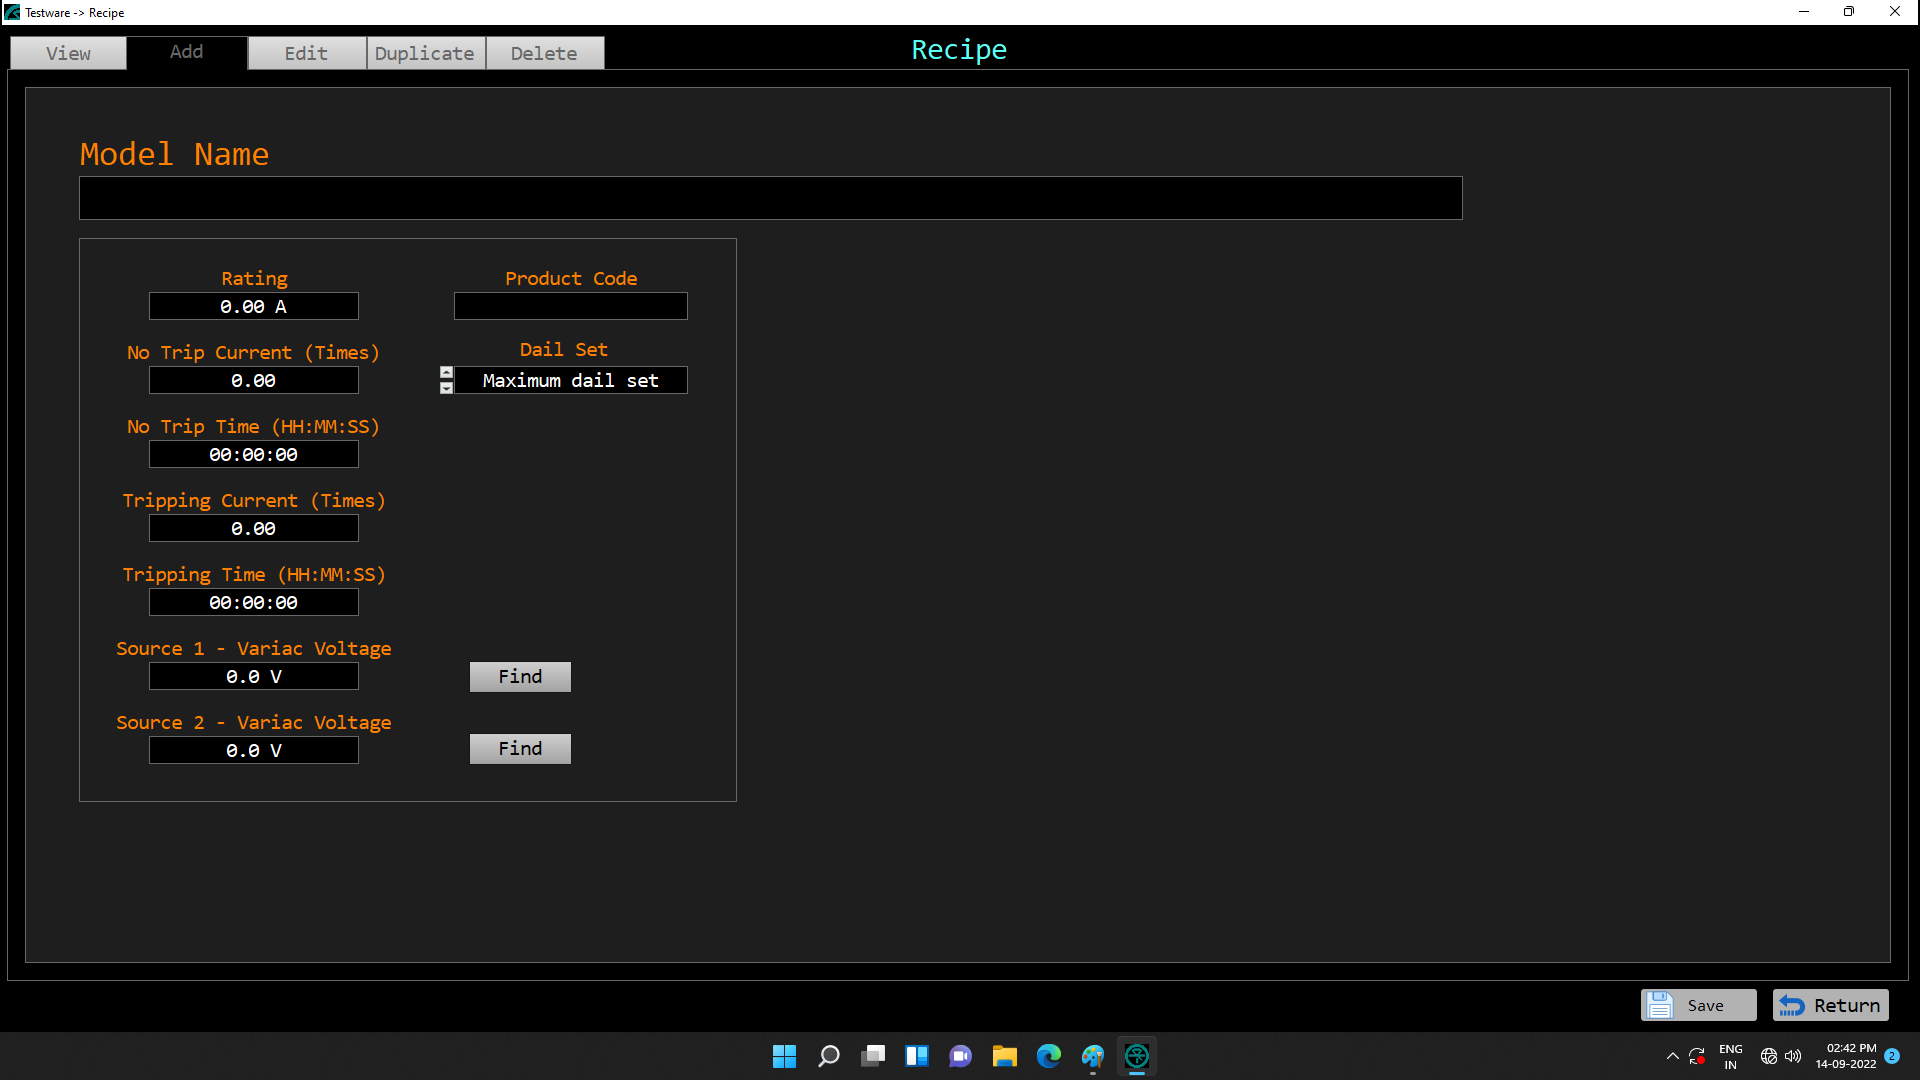Click the Save button with floppy icon
Image resolution: width=1920 pixels, height=1080 pixels.
point(1698,1005)
